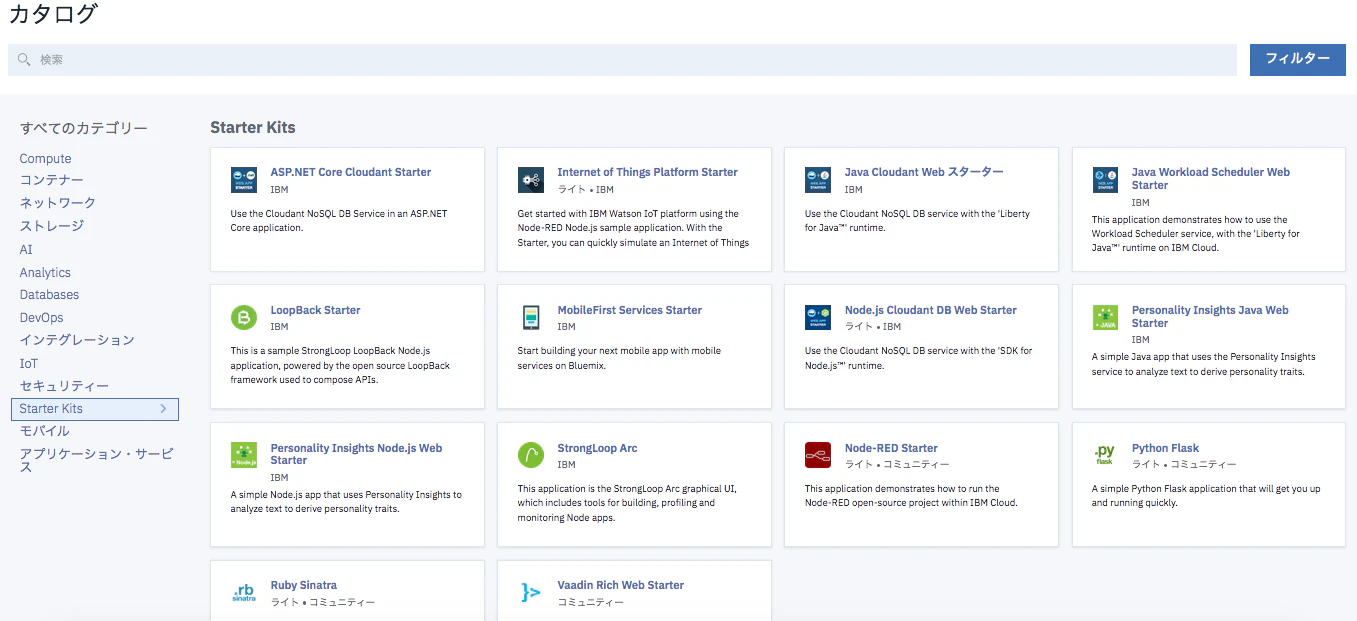Select the ストレージ category
This screenshot has height=621, width=1357.
coord(52,226)
